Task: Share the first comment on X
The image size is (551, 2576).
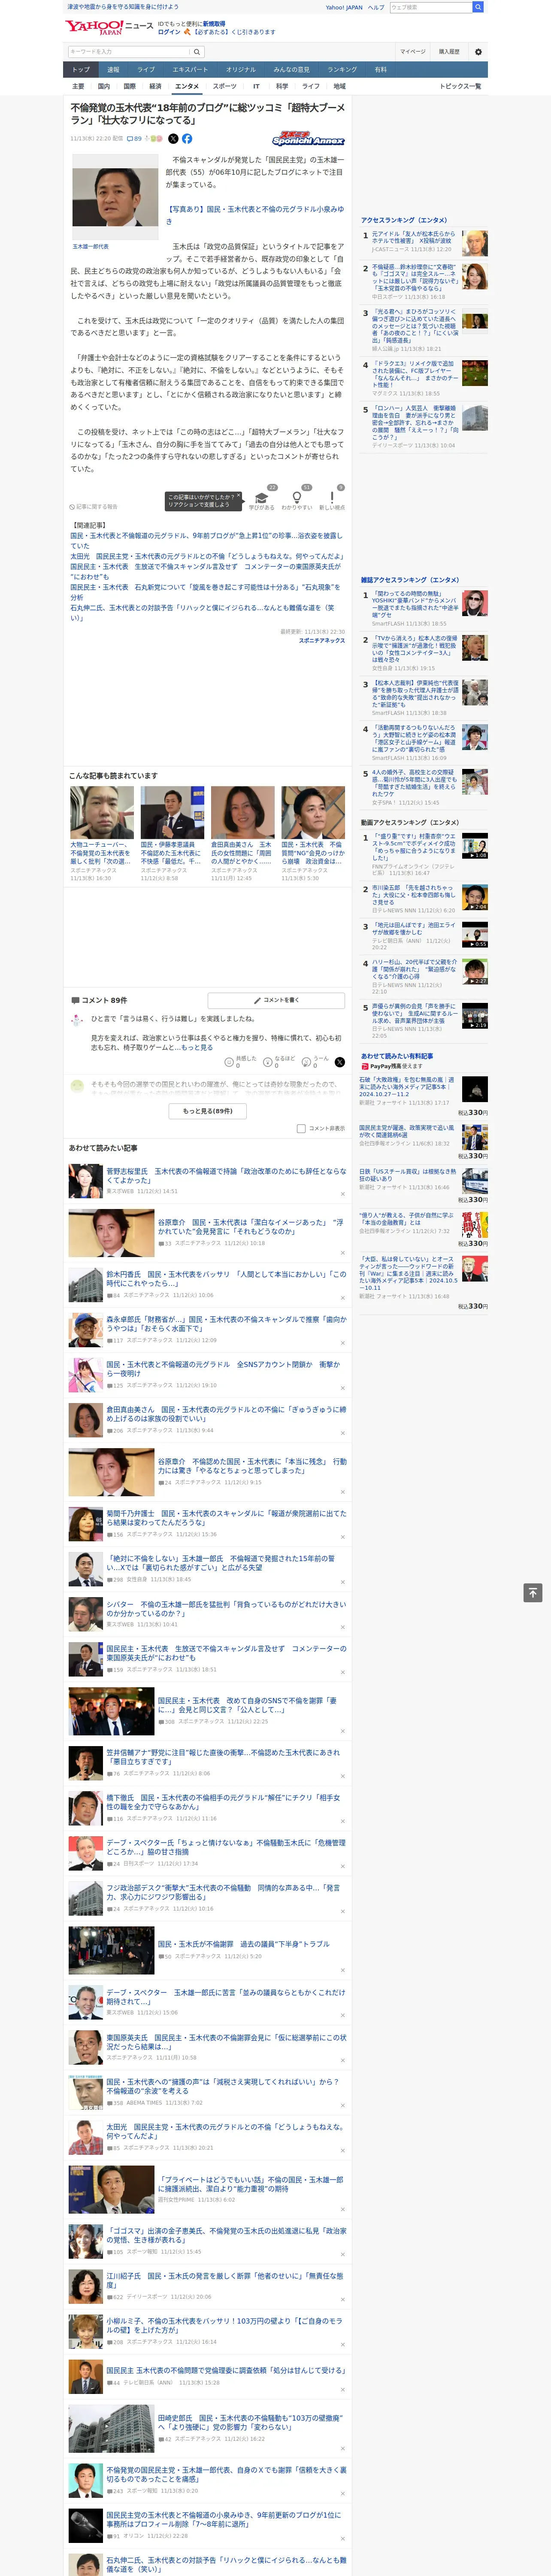Action: (339, 1062)
